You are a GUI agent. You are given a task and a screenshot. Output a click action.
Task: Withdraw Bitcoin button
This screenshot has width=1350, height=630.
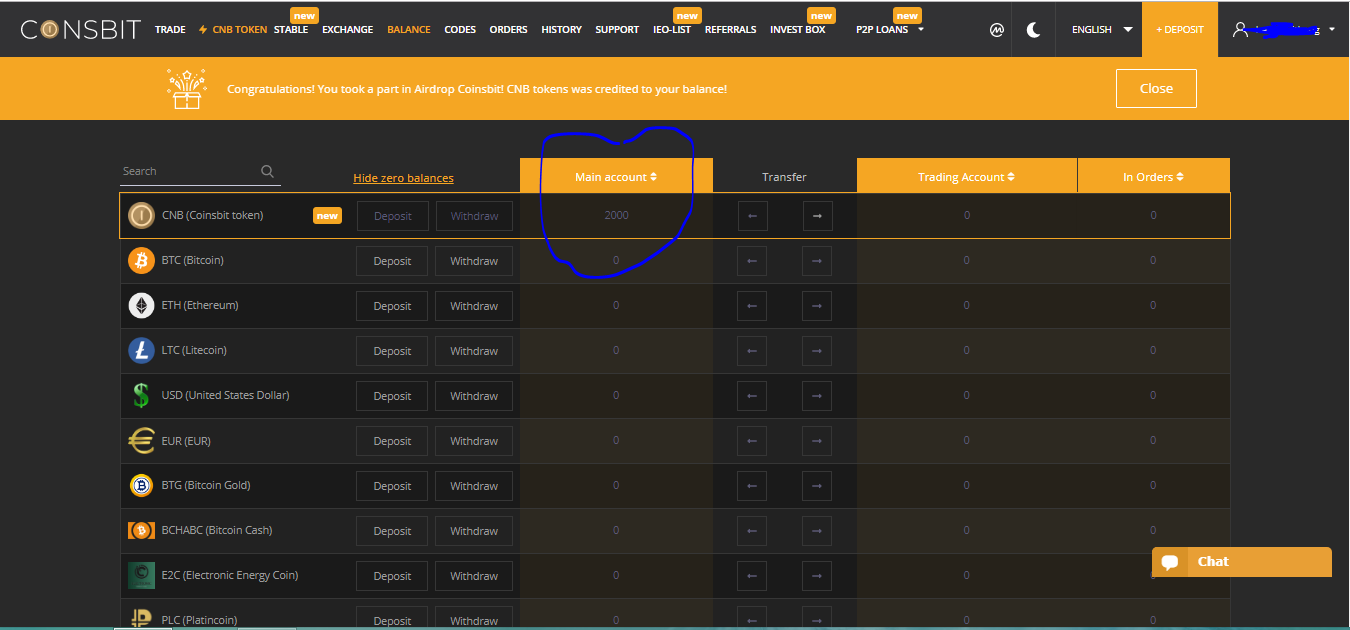pos(474,261)
